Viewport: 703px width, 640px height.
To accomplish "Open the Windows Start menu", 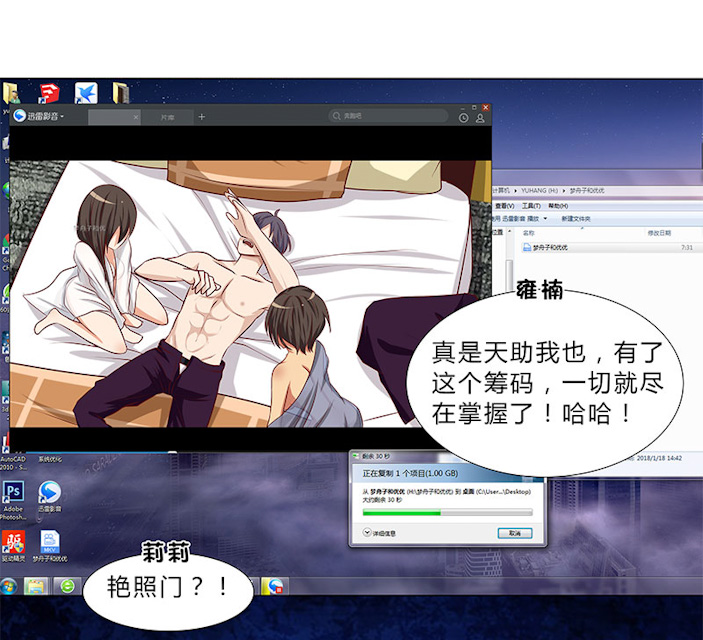I will tap(8, 586).
